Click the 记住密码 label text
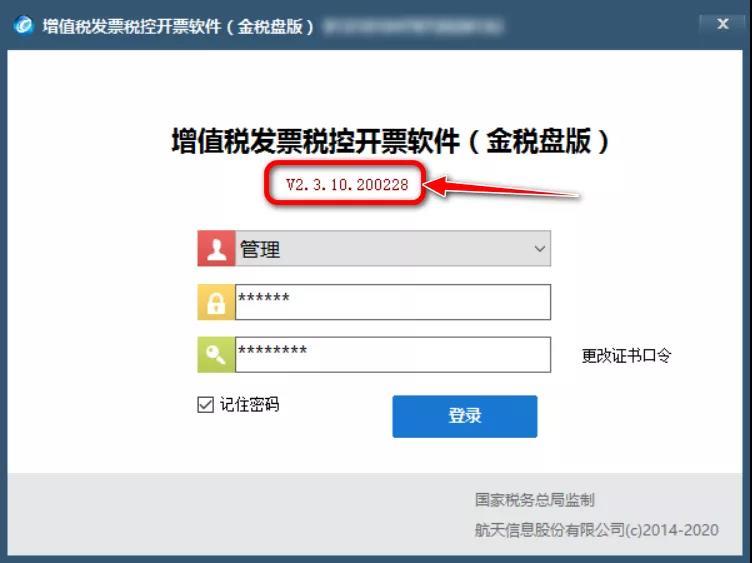Image resolution: width=752 pixels, height=563 pixels. [249, 405]
